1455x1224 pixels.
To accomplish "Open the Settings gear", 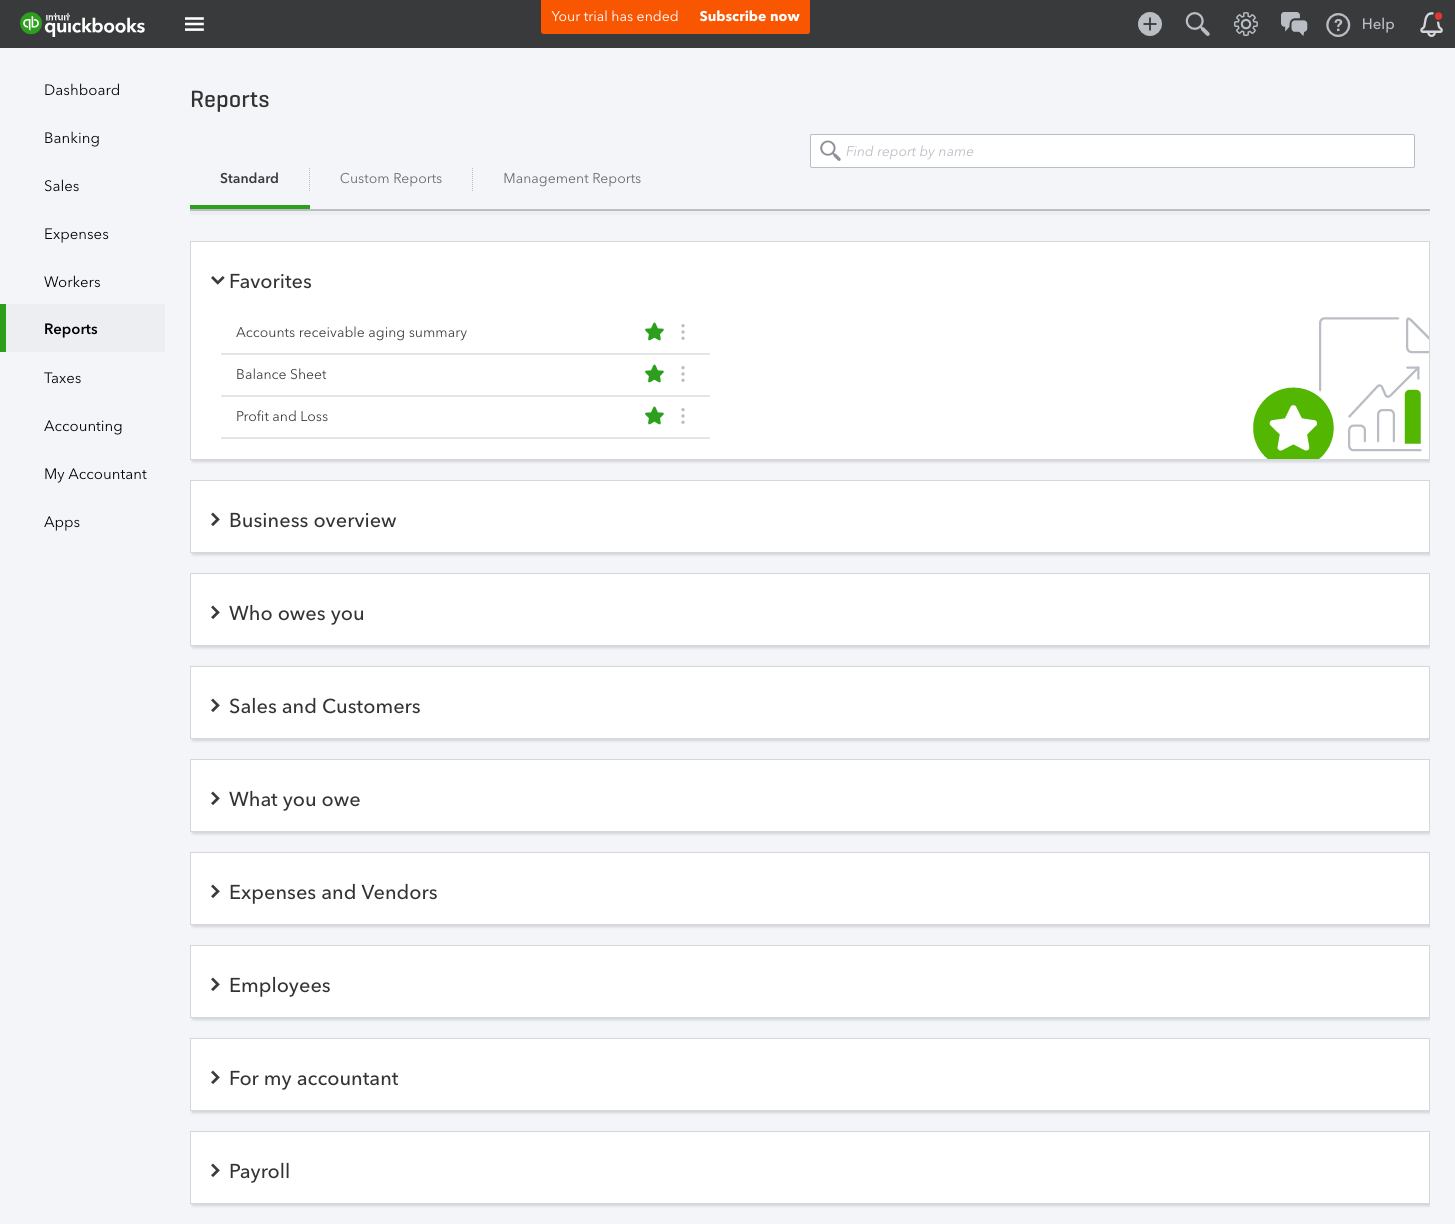I will coord(1245,24).
